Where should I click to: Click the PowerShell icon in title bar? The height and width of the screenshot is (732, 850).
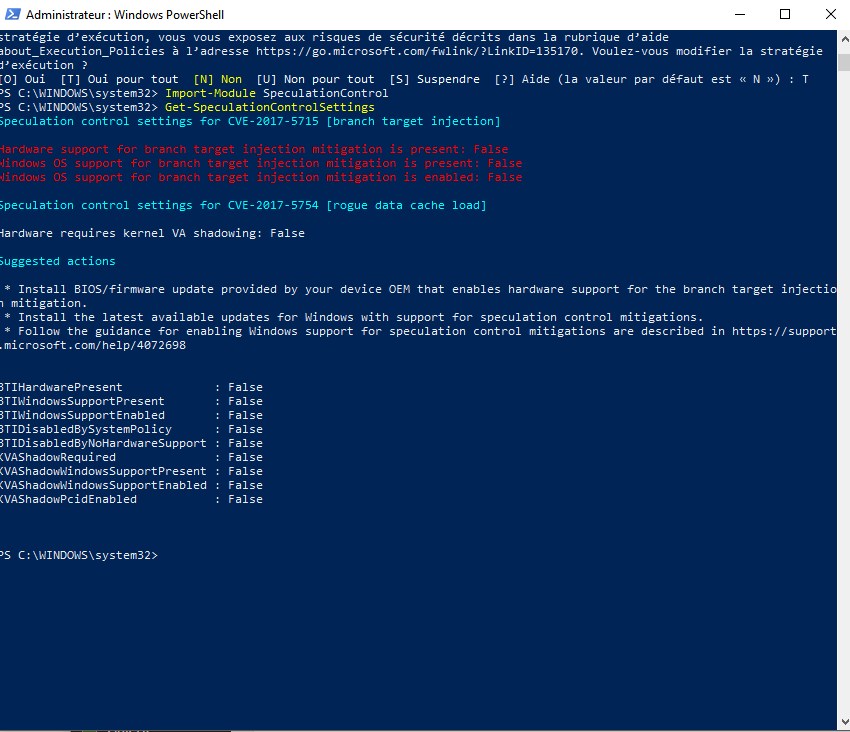(12, 14)
